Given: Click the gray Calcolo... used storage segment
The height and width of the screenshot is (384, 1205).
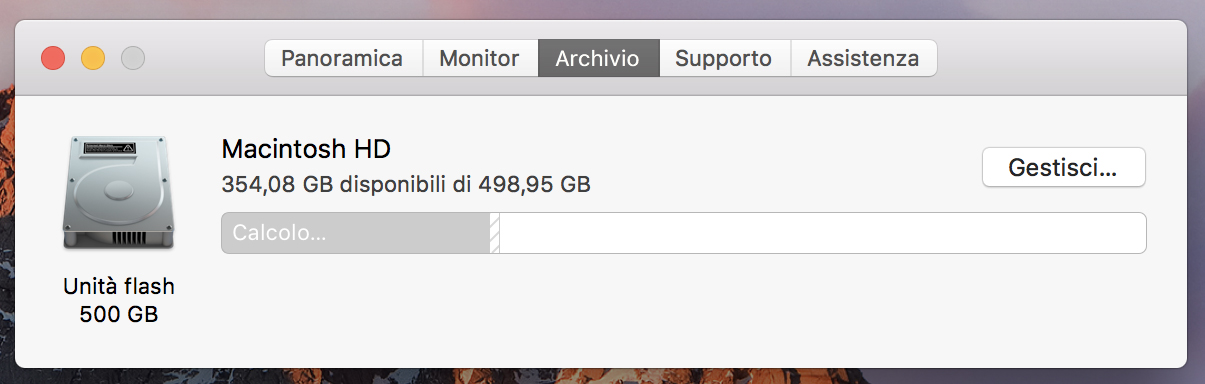Looking at the screenshot, I should [x=355, y=233].
